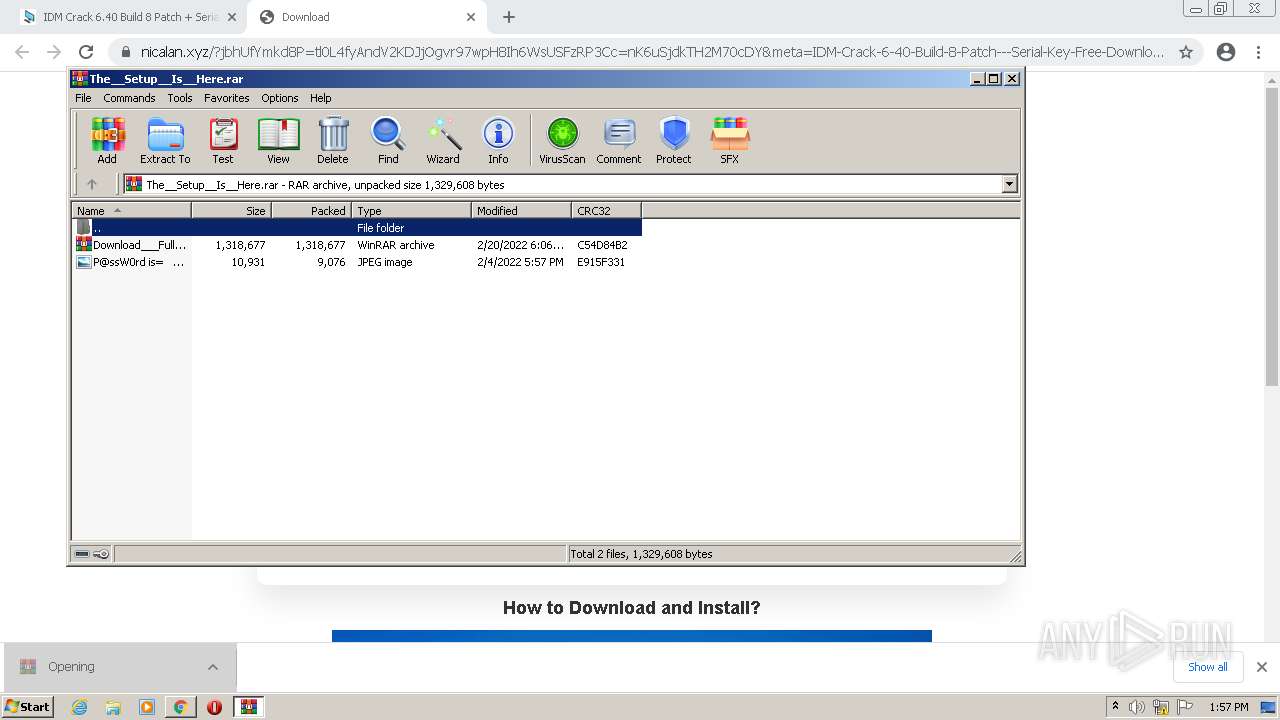The image size is (1280, 720).
Task: Click the Delete trash icon
Action: (x=333, y=140)
